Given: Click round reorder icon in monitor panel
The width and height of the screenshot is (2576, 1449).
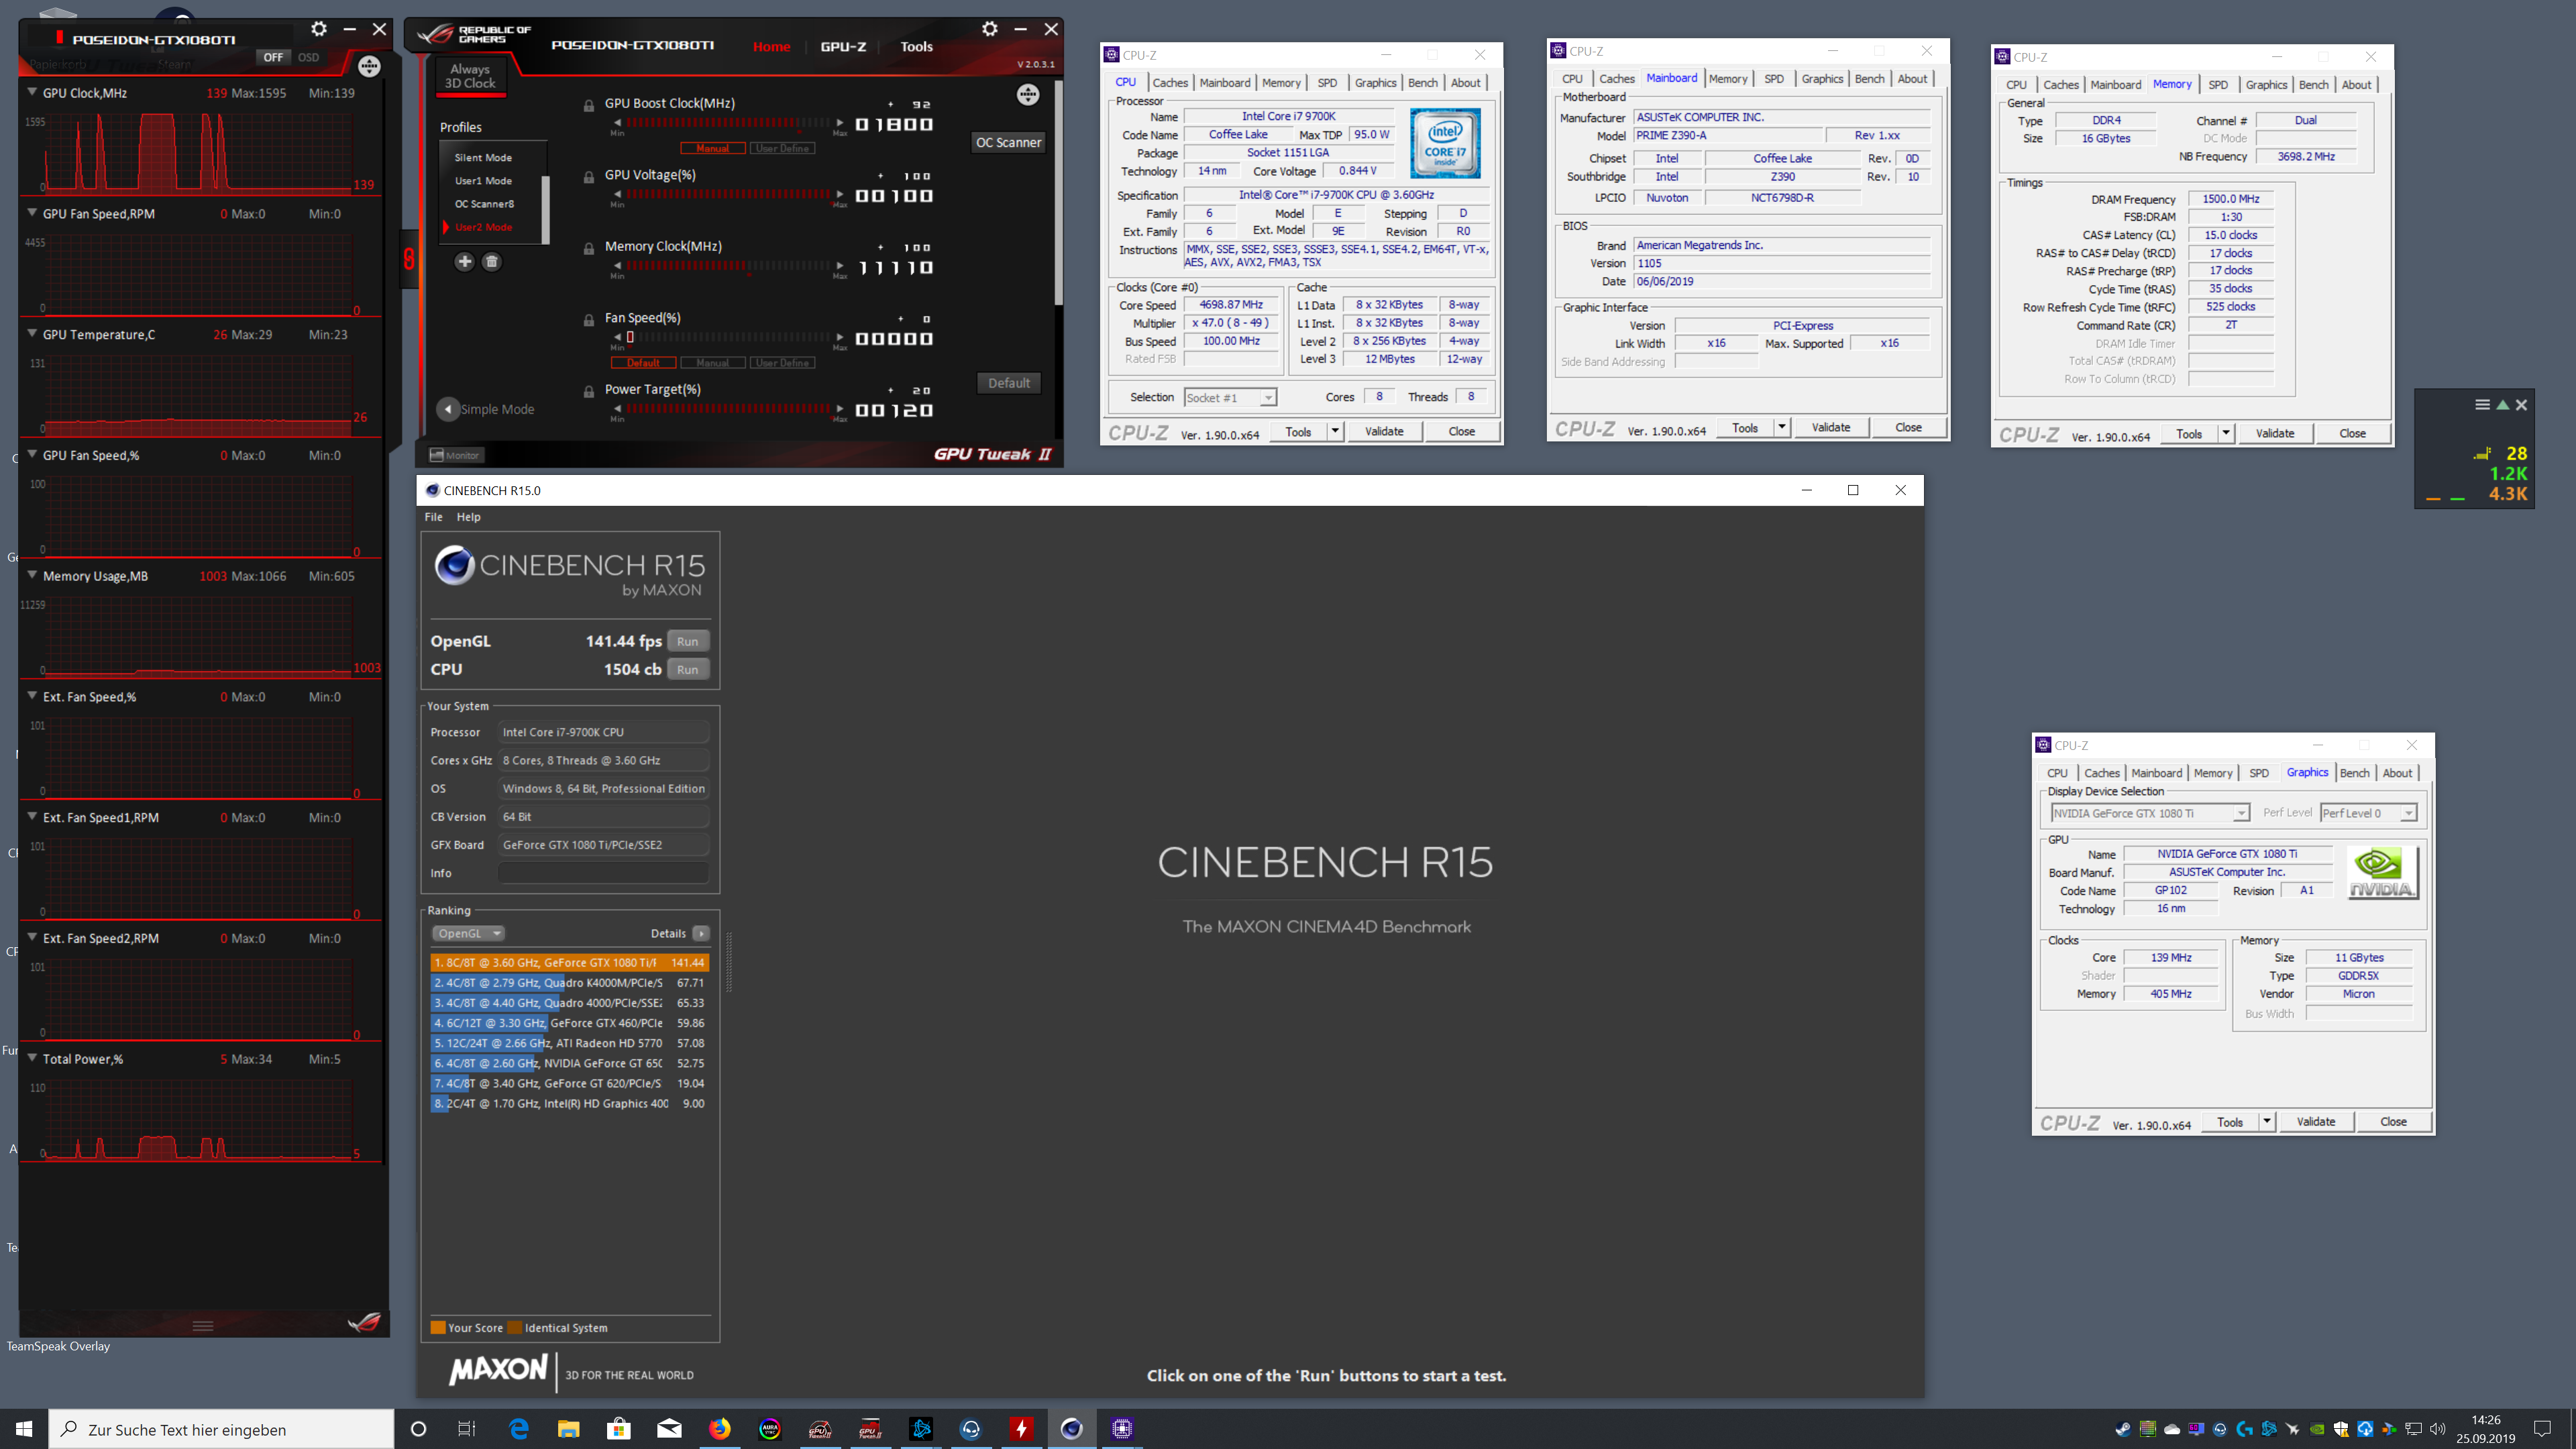Looking at the screenshot, I should click(x=369, y=67).
